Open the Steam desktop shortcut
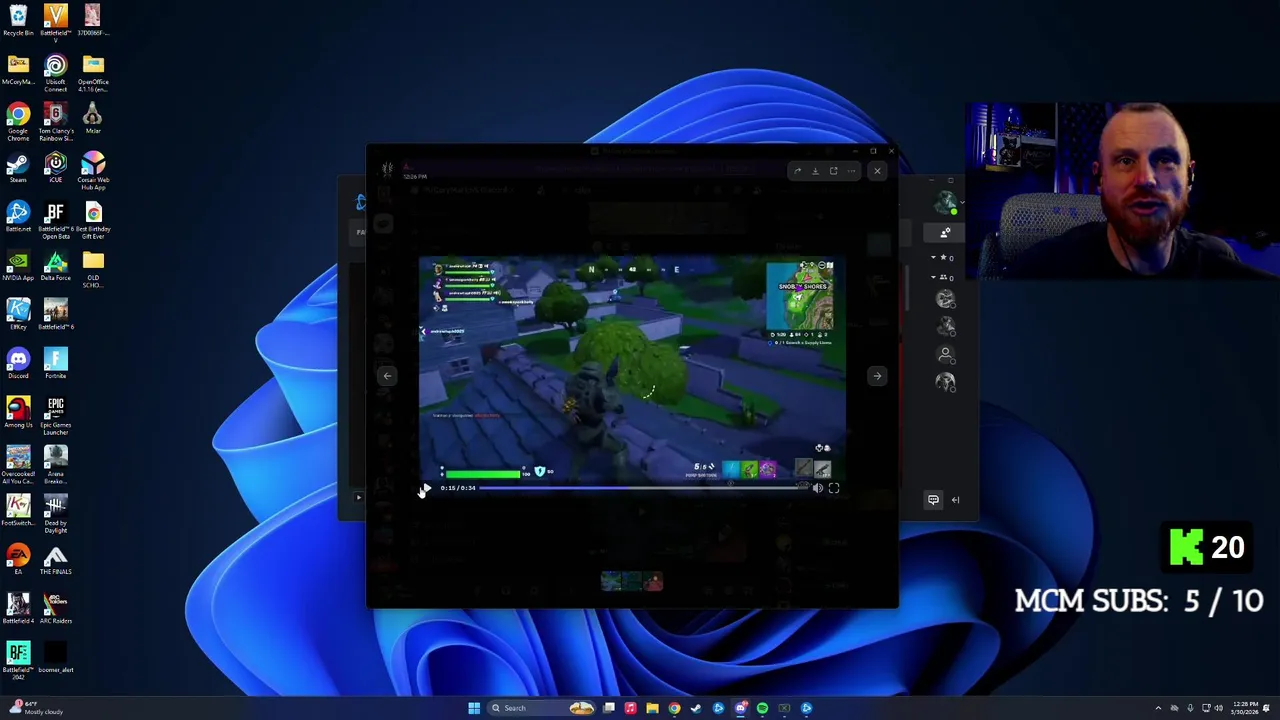Screen dimensions: 1280x720 click(18, 167)
